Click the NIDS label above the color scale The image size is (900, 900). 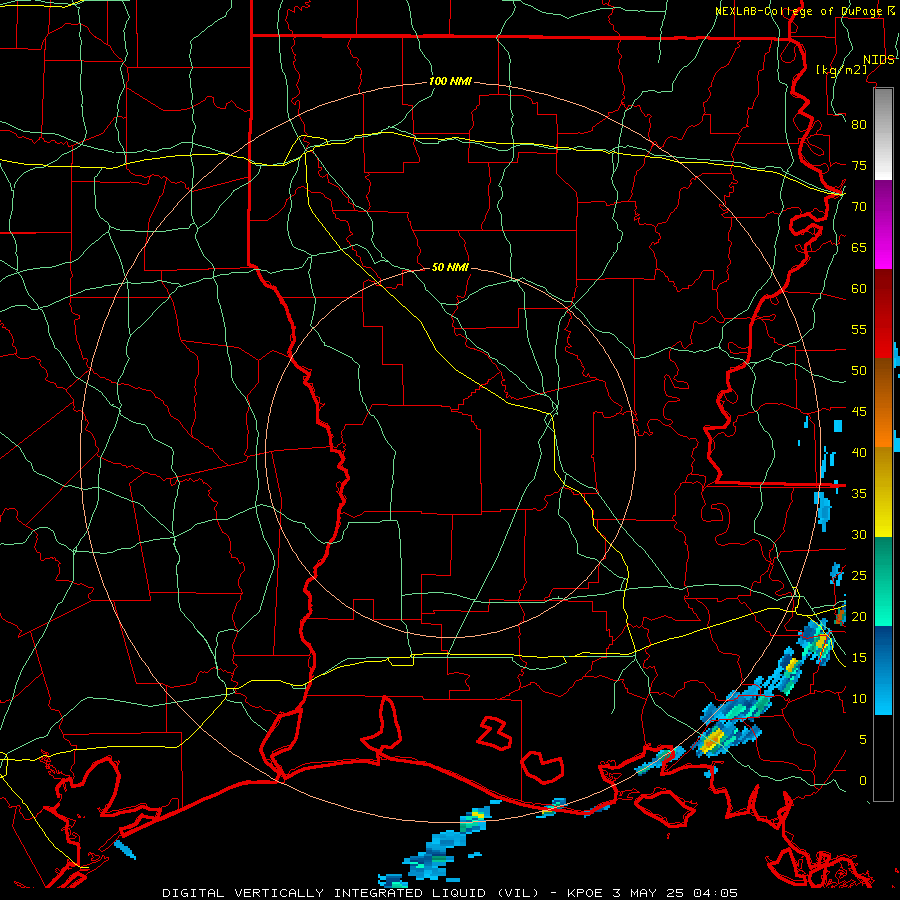878,60
